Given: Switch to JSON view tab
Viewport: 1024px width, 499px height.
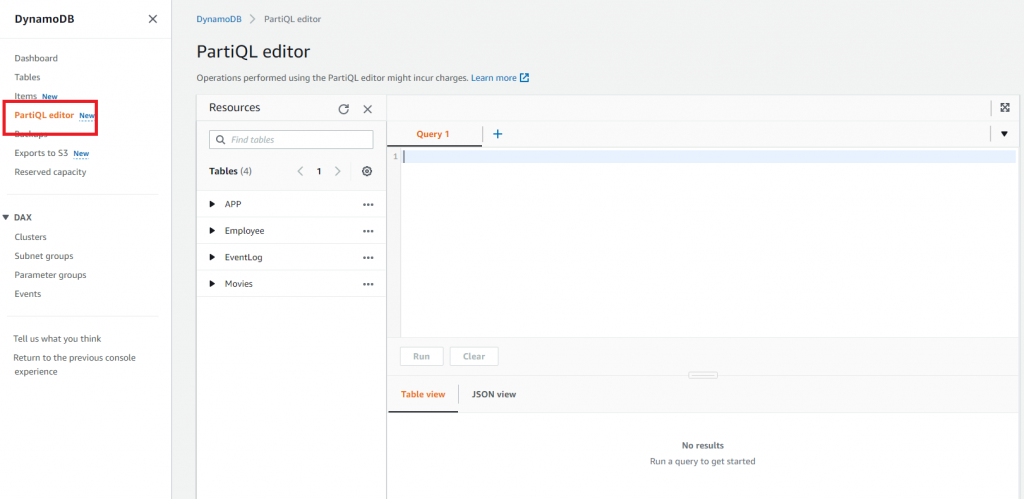Looking at the screenshot, I should pos(494,394).
